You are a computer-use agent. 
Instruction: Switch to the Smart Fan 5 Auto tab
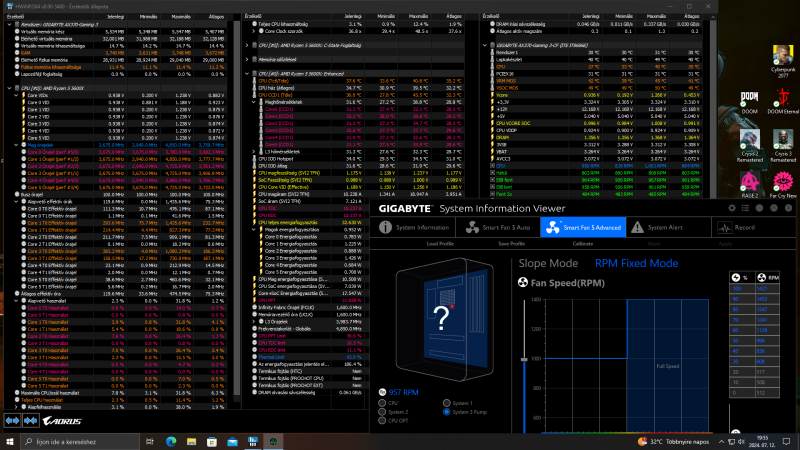coord(498,228)
